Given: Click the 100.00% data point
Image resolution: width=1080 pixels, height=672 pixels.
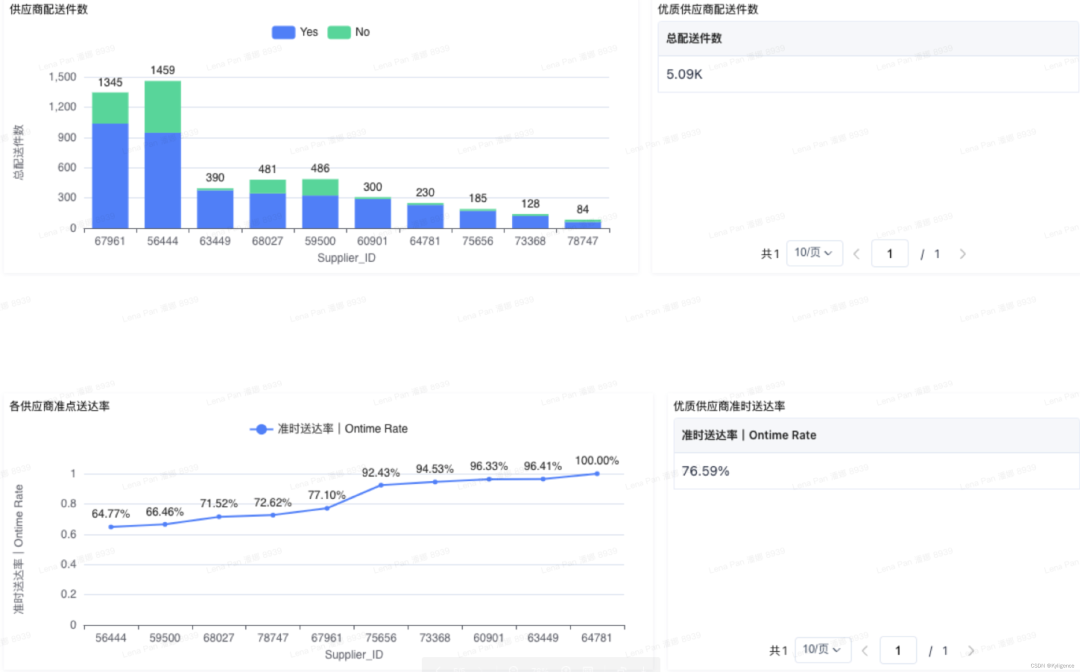Looking at the screenshot, I should coord(596,474).
